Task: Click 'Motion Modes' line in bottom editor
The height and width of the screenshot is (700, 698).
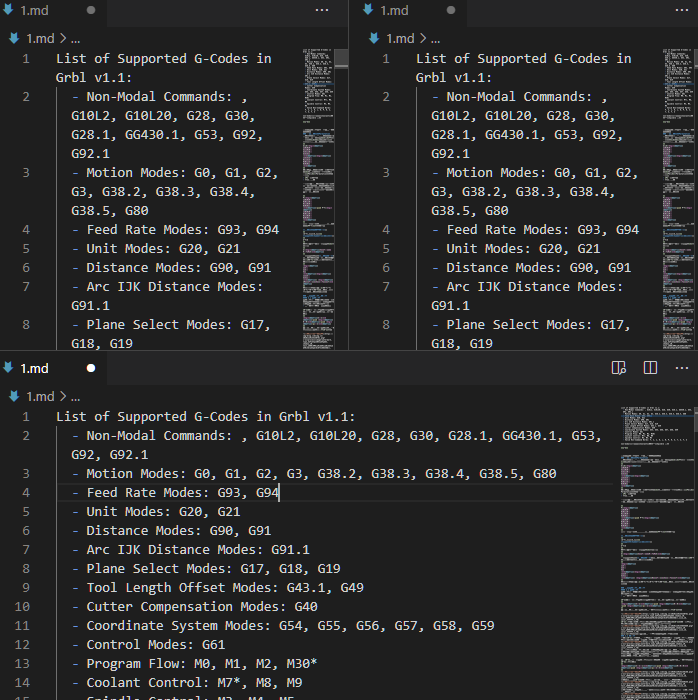Action: 314,474
